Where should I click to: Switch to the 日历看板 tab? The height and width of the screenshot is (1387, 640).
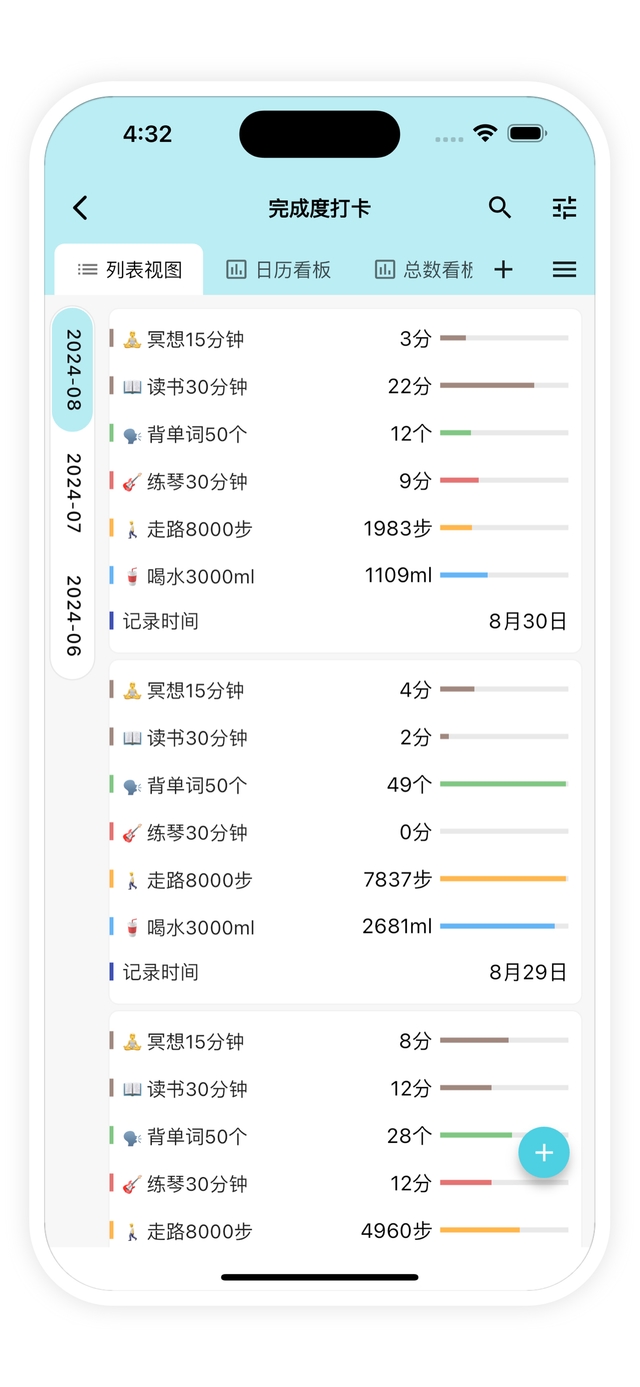tap(279, 270)
